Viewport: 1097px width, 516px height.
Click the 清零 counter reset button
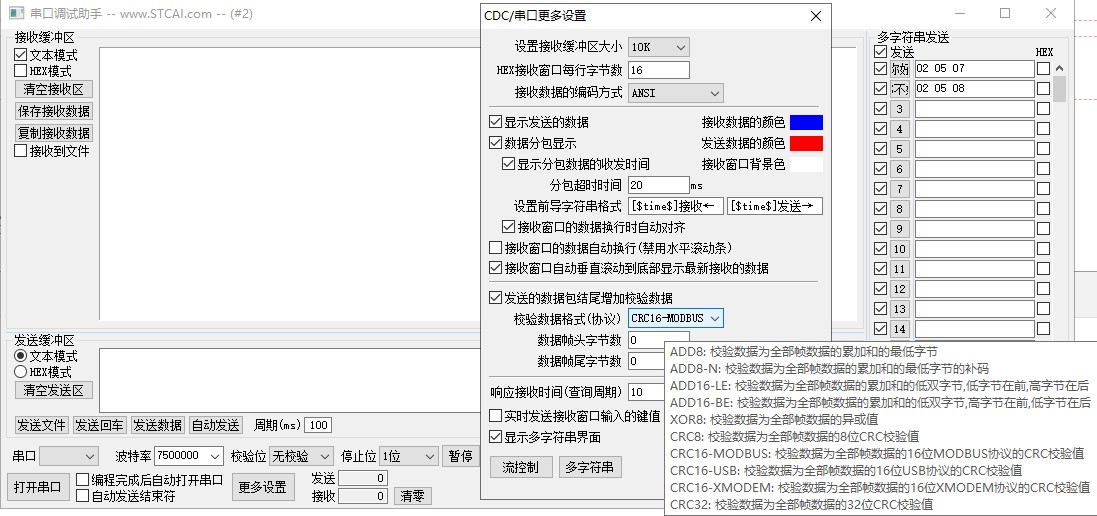[x=413, y=496]
